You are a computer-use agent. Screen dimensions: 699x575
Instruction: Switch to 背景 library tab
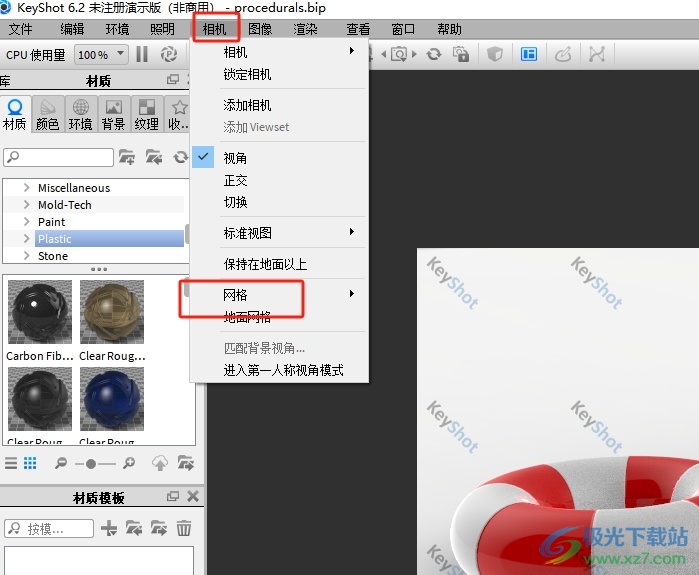114,115
